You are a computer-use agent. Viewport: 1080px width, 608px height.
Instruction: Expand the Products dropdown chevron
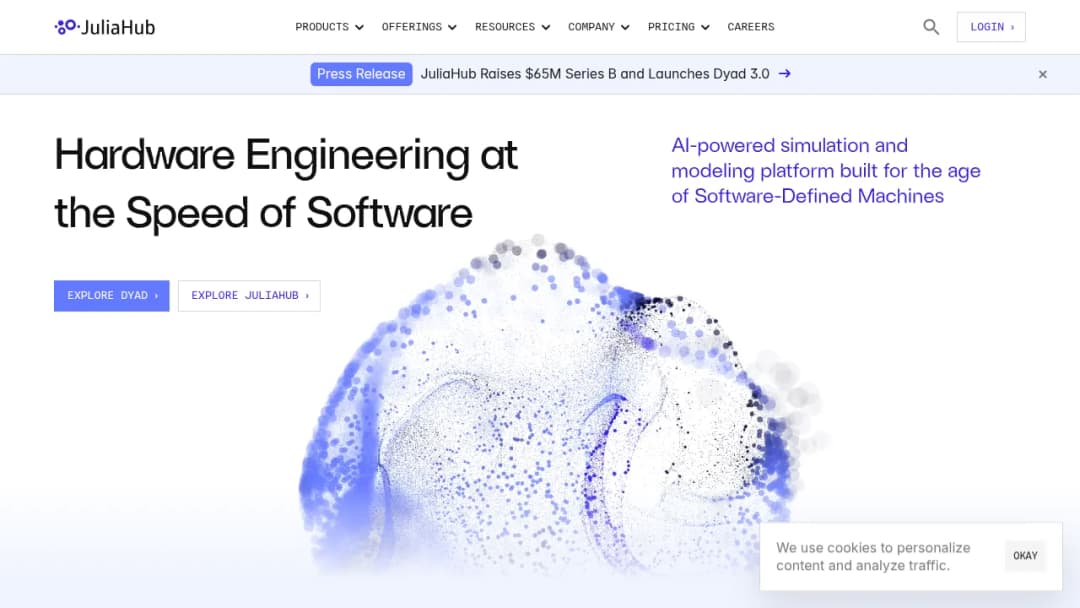coord(359,28)
